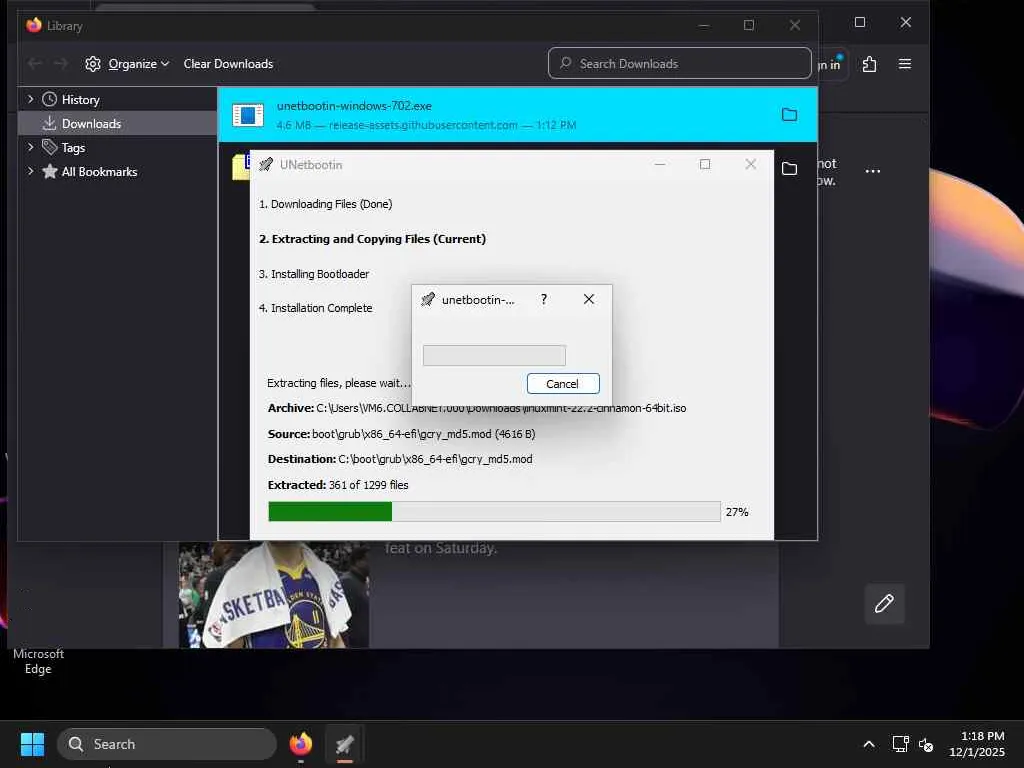
Task: Open the three-dot menu on Firefox page
Action: [872, 171]
